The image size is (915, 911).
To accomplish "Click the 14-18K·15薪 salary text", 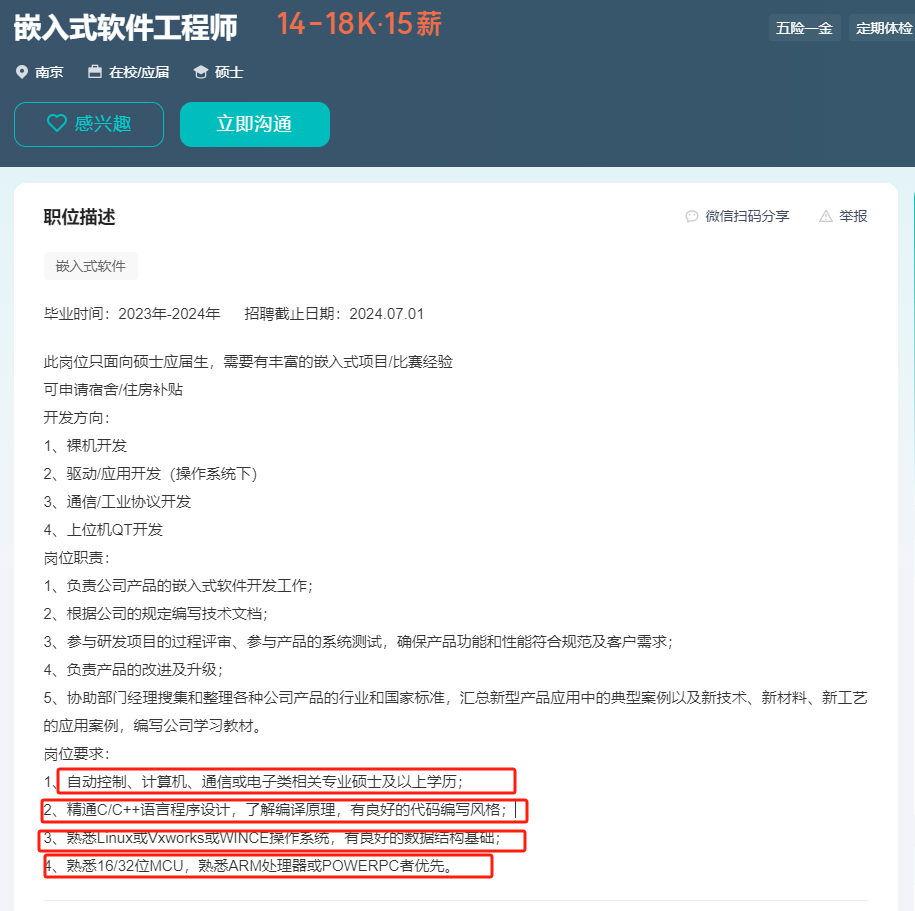I will click(359, 25).
